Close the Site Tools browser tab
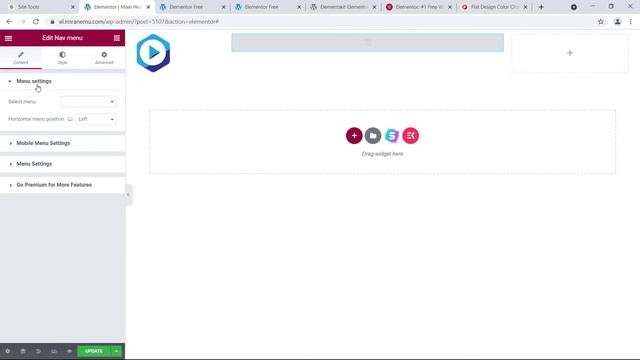640x360 pixels. pyautogui.click(x=73, y=7)
